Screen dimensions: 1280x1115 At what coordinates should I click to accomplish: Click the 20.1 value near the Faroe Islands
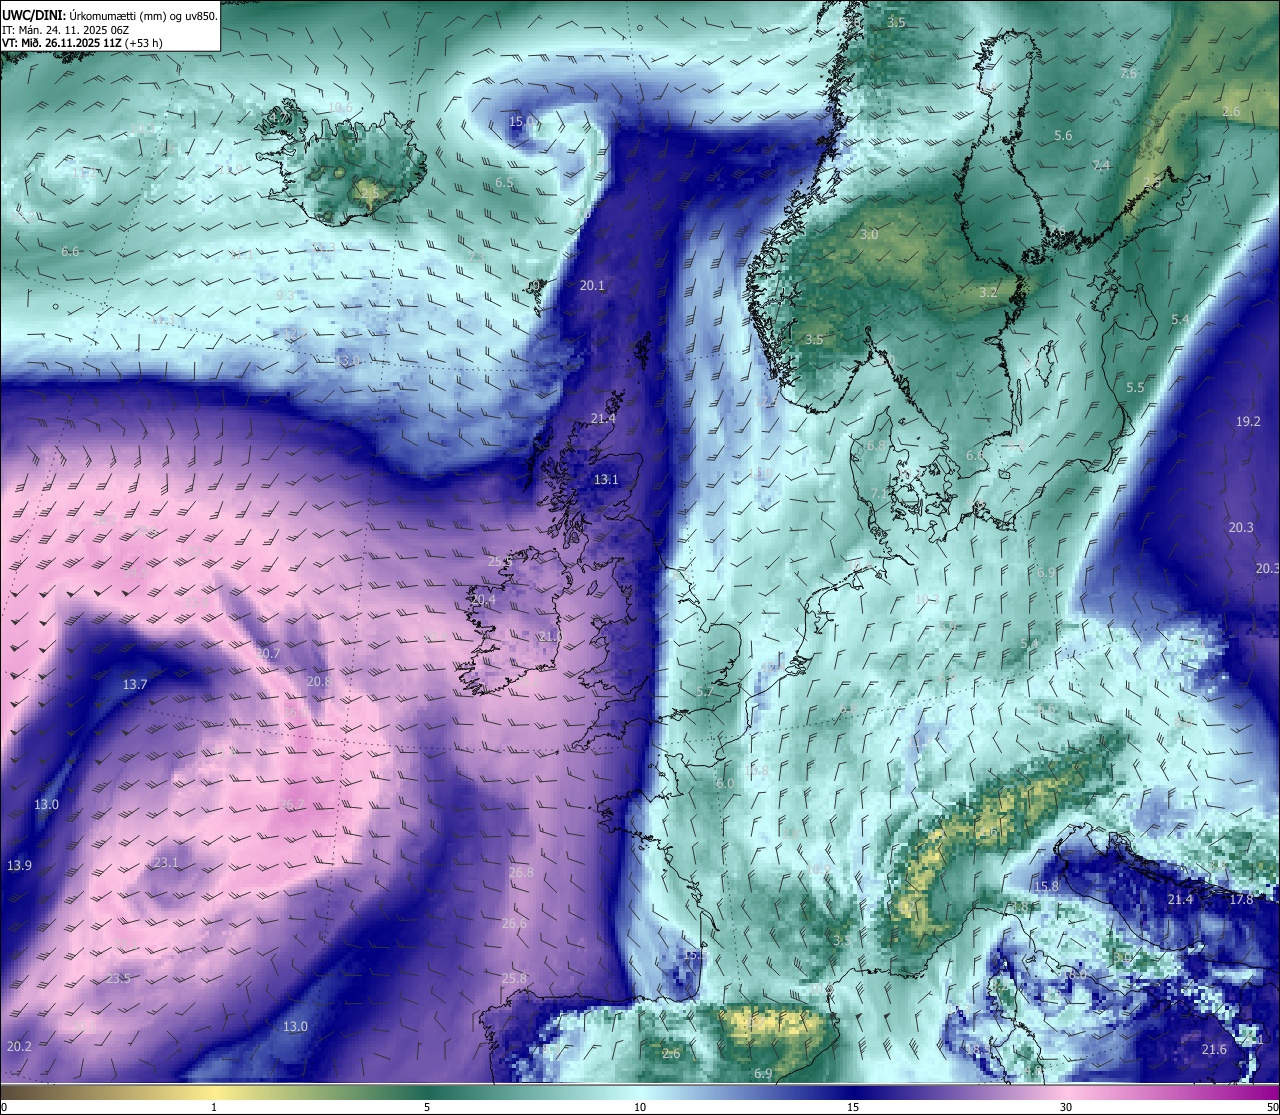click(x=592, y=286)
